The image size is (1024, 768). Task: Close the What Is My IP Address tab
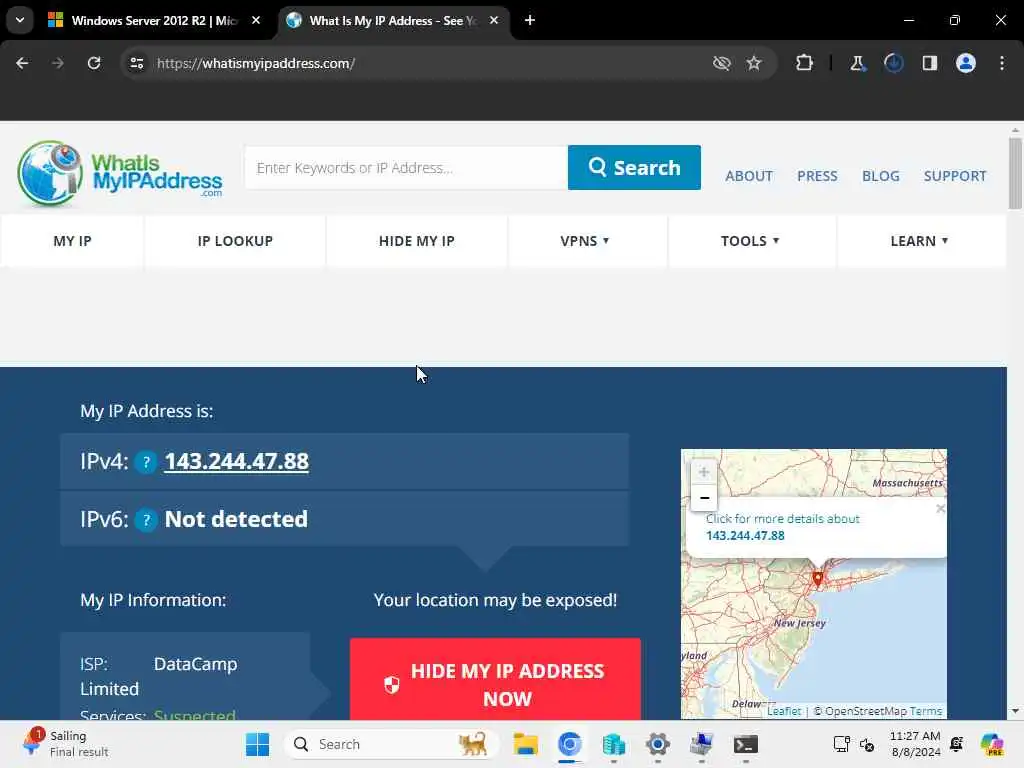tap(494, 20)
